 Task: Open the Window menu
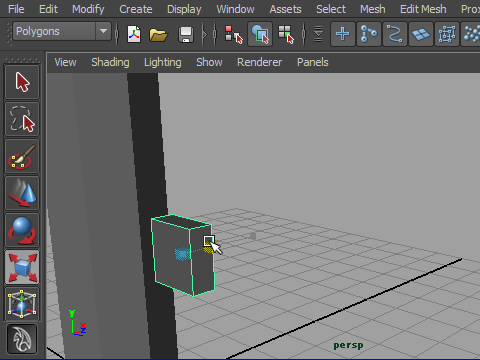click(x=235, y=9)
